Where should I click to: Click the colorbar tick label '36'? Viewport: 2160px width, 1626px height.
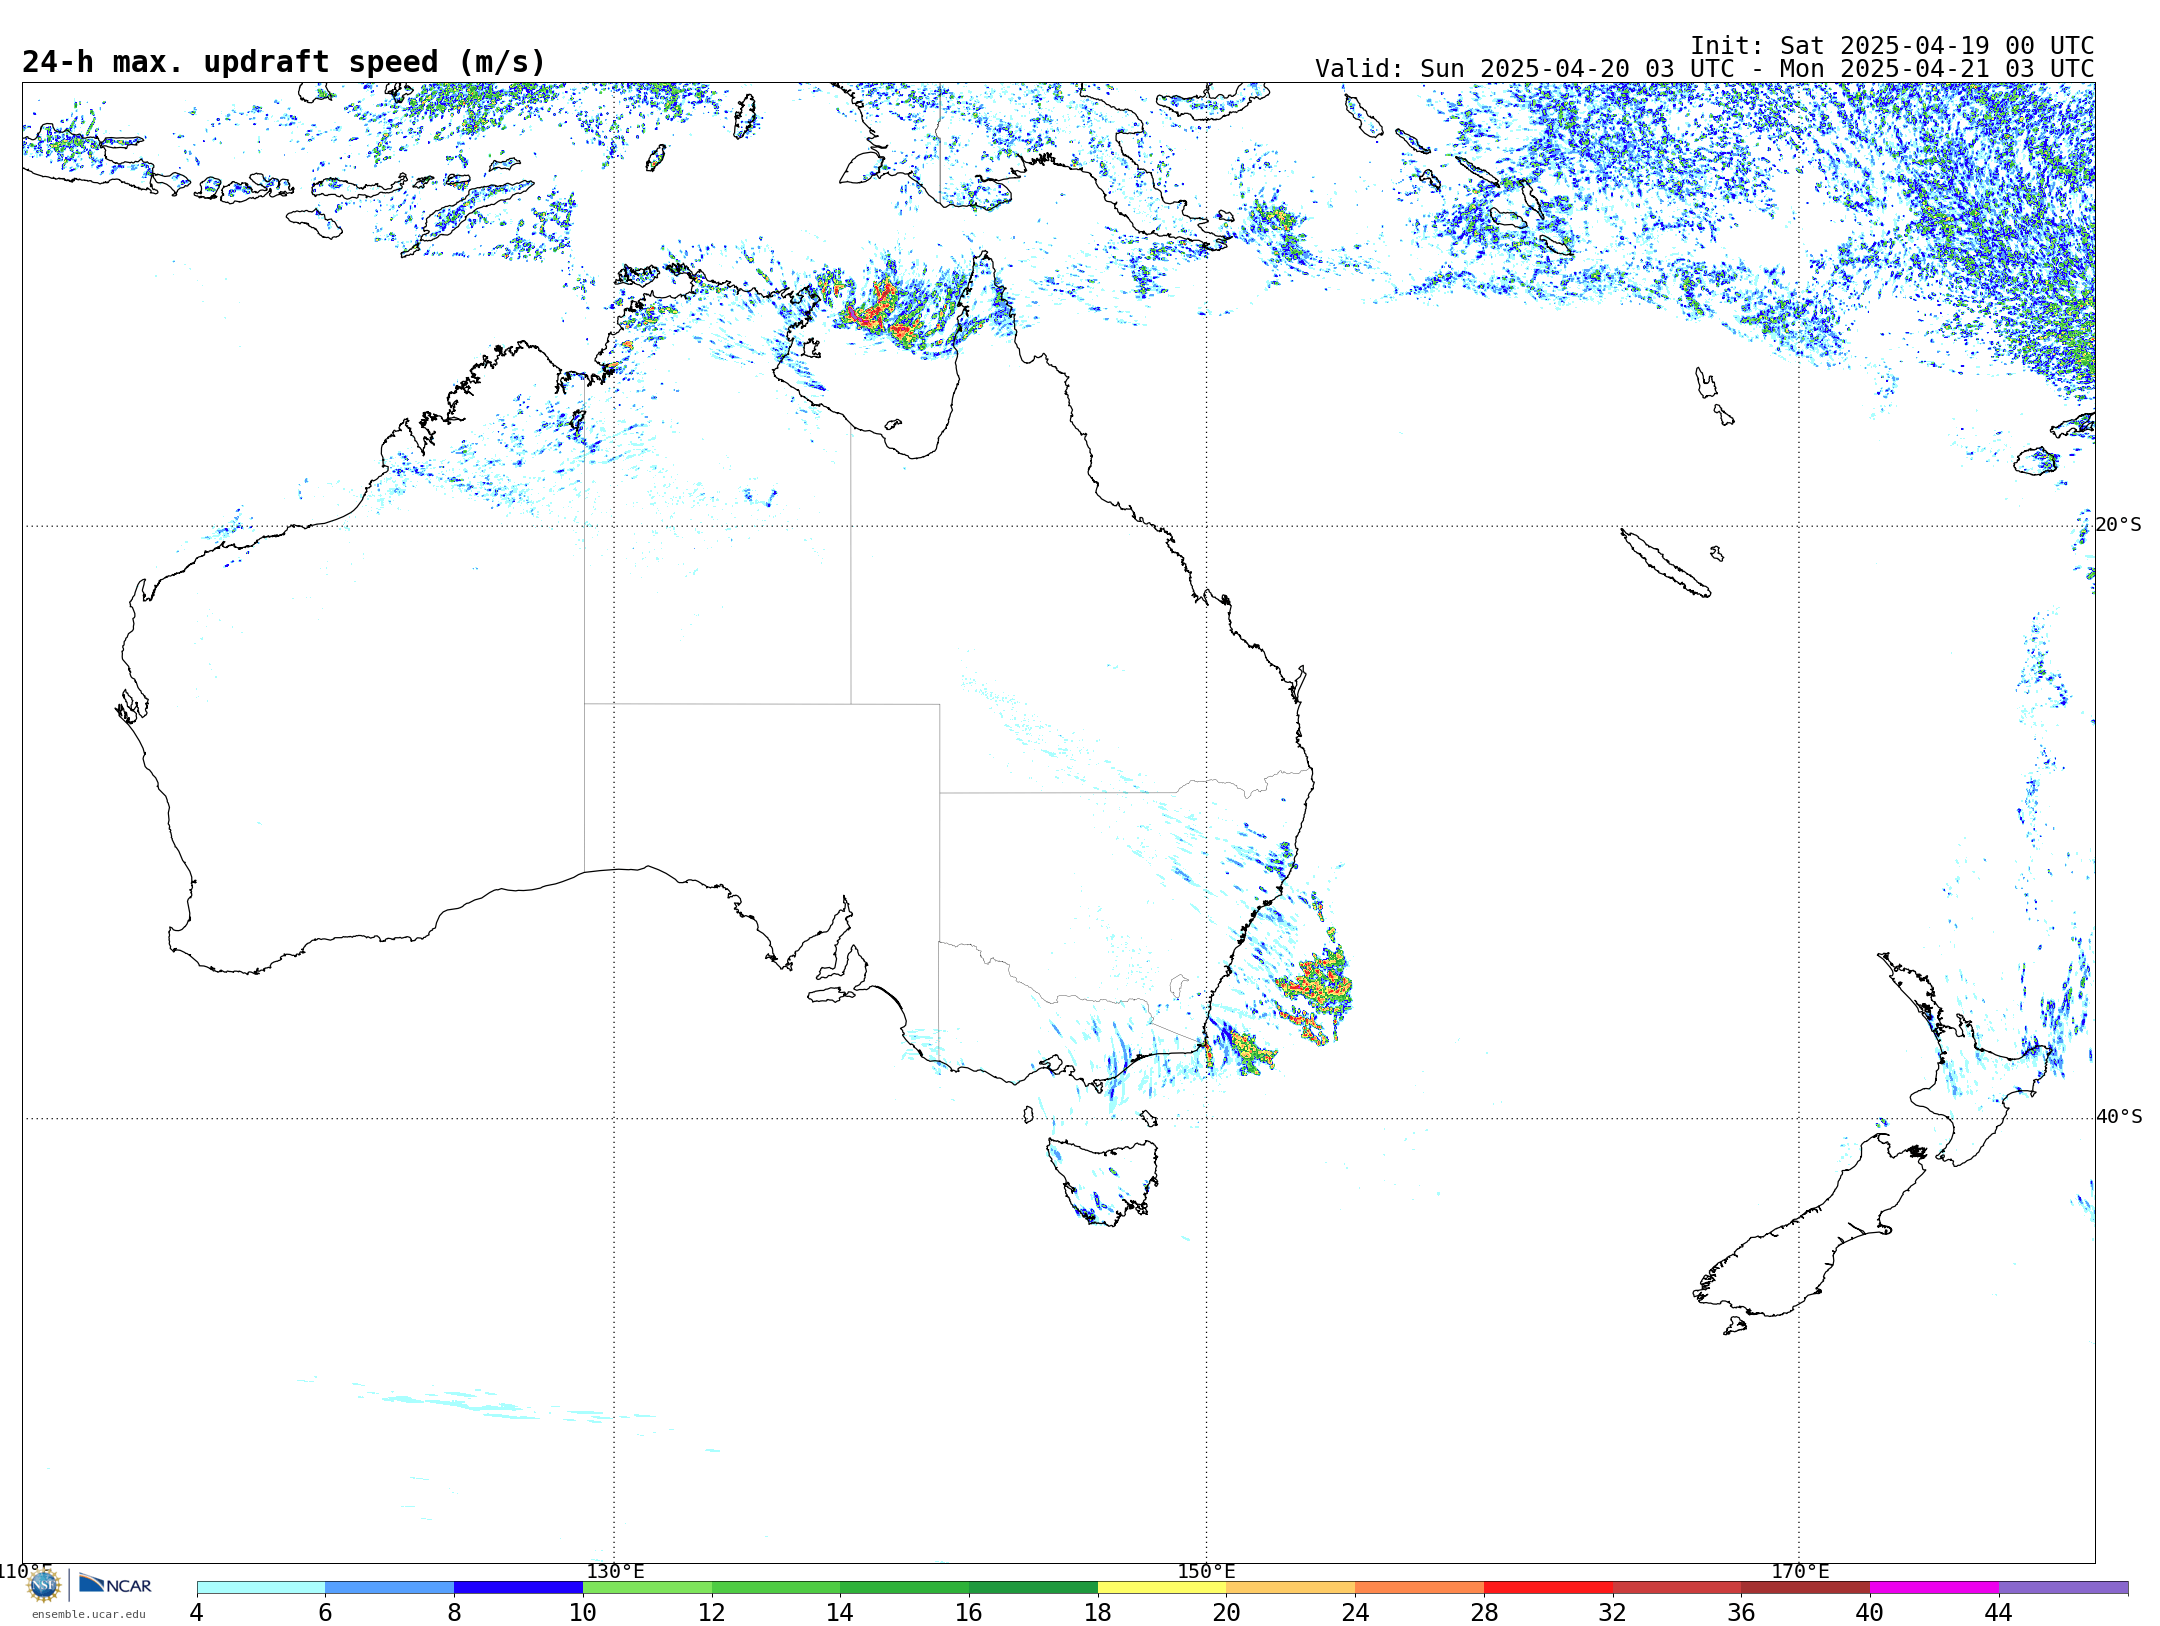tap(1741, 1613)
